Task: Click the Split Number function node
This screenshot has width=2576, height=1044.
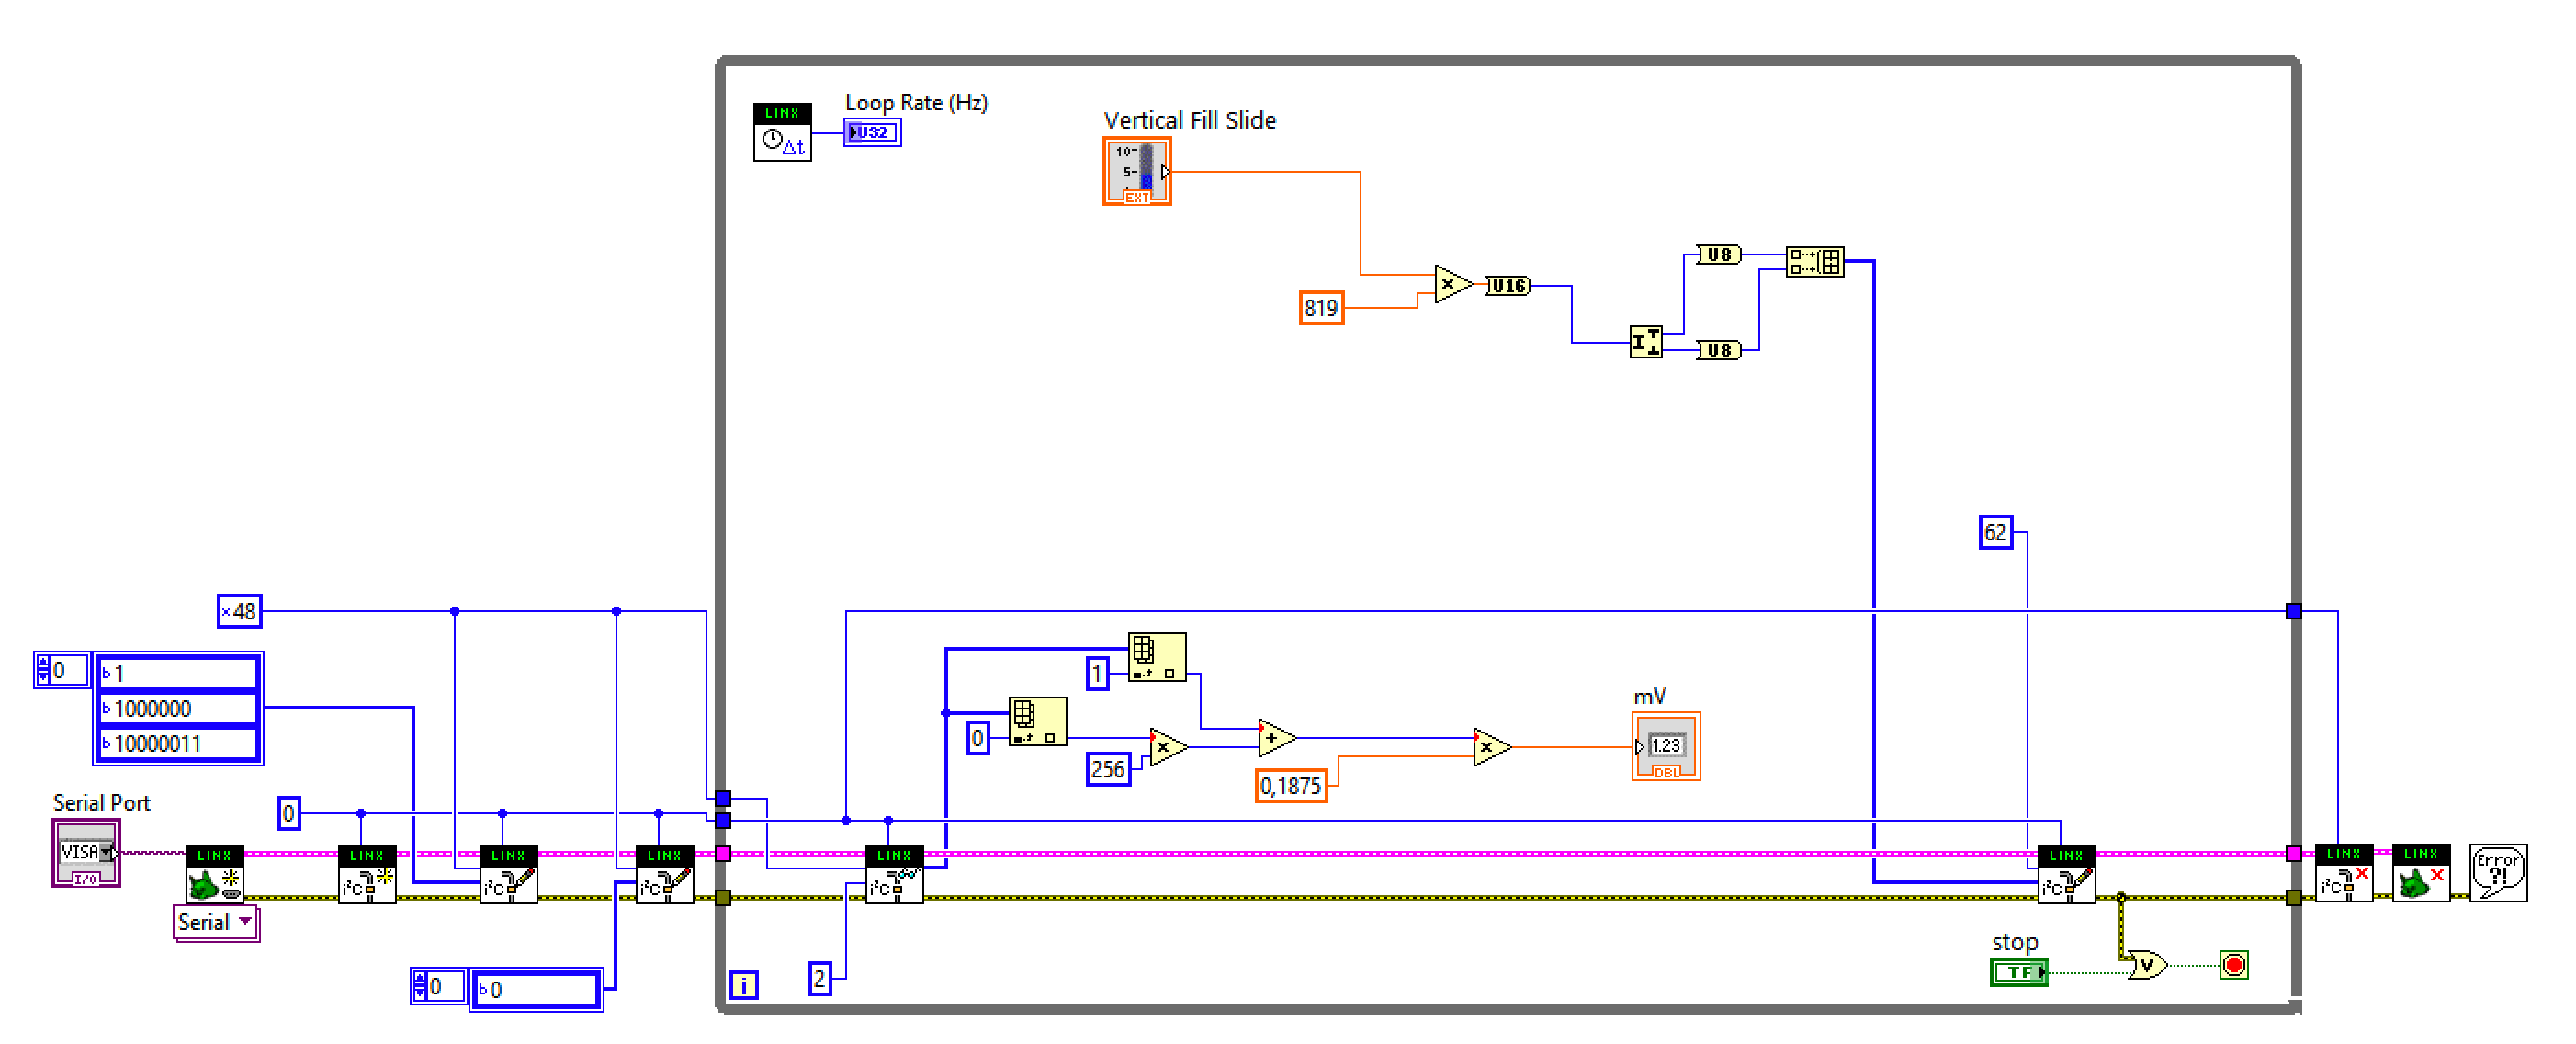Action: click(1645, 342)
